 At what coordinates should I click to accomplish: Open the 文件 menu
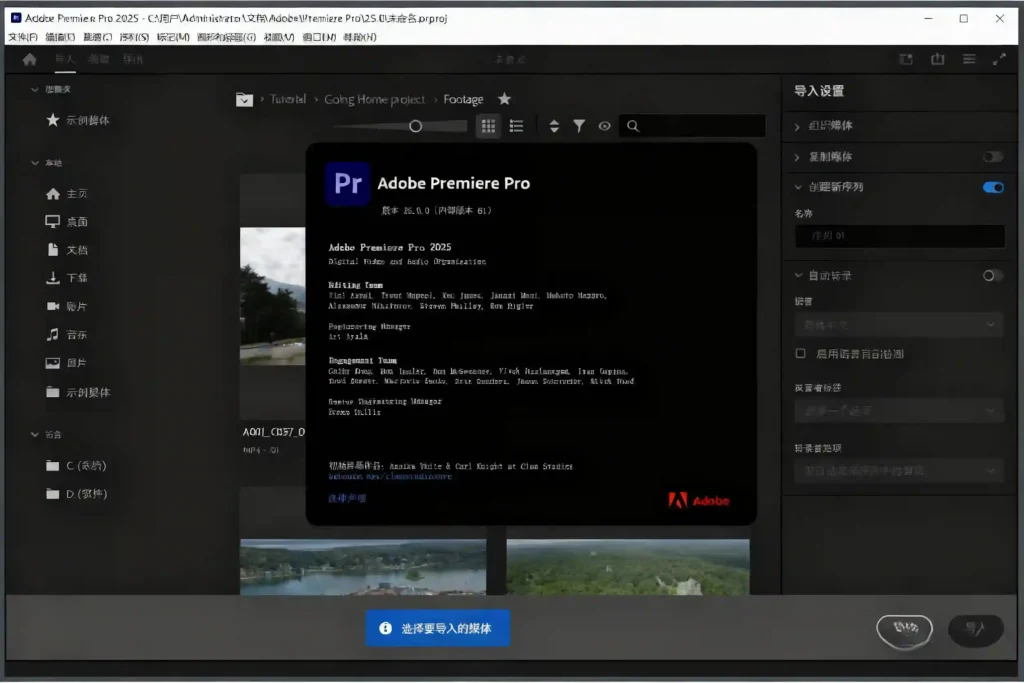click(x=22, y=36)
